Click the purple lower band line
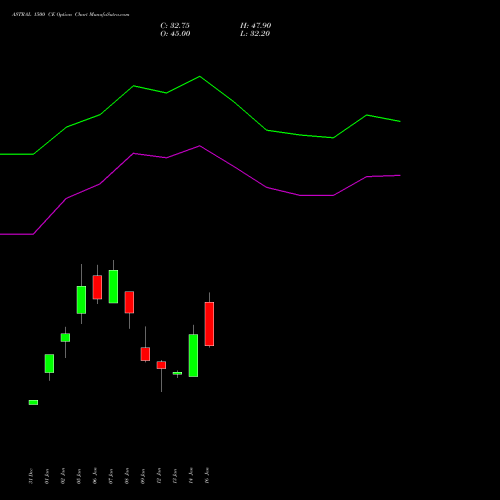 200,146
